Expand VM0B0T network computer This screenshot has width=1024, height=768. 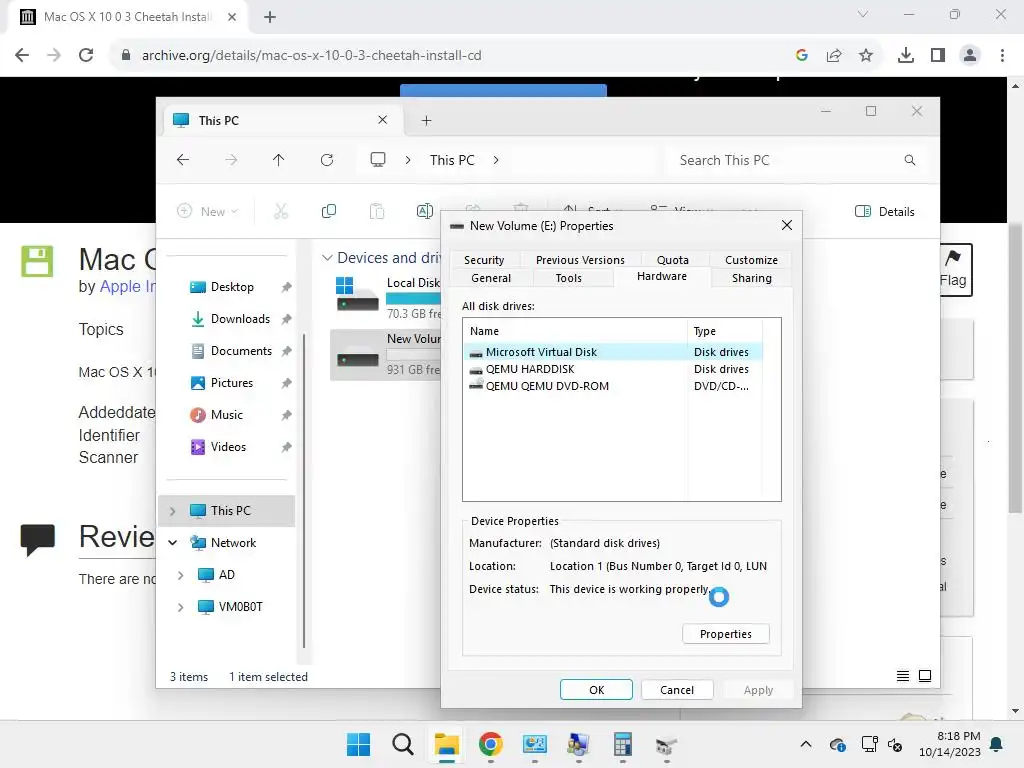pyautogui.click(x=181, y=607)
